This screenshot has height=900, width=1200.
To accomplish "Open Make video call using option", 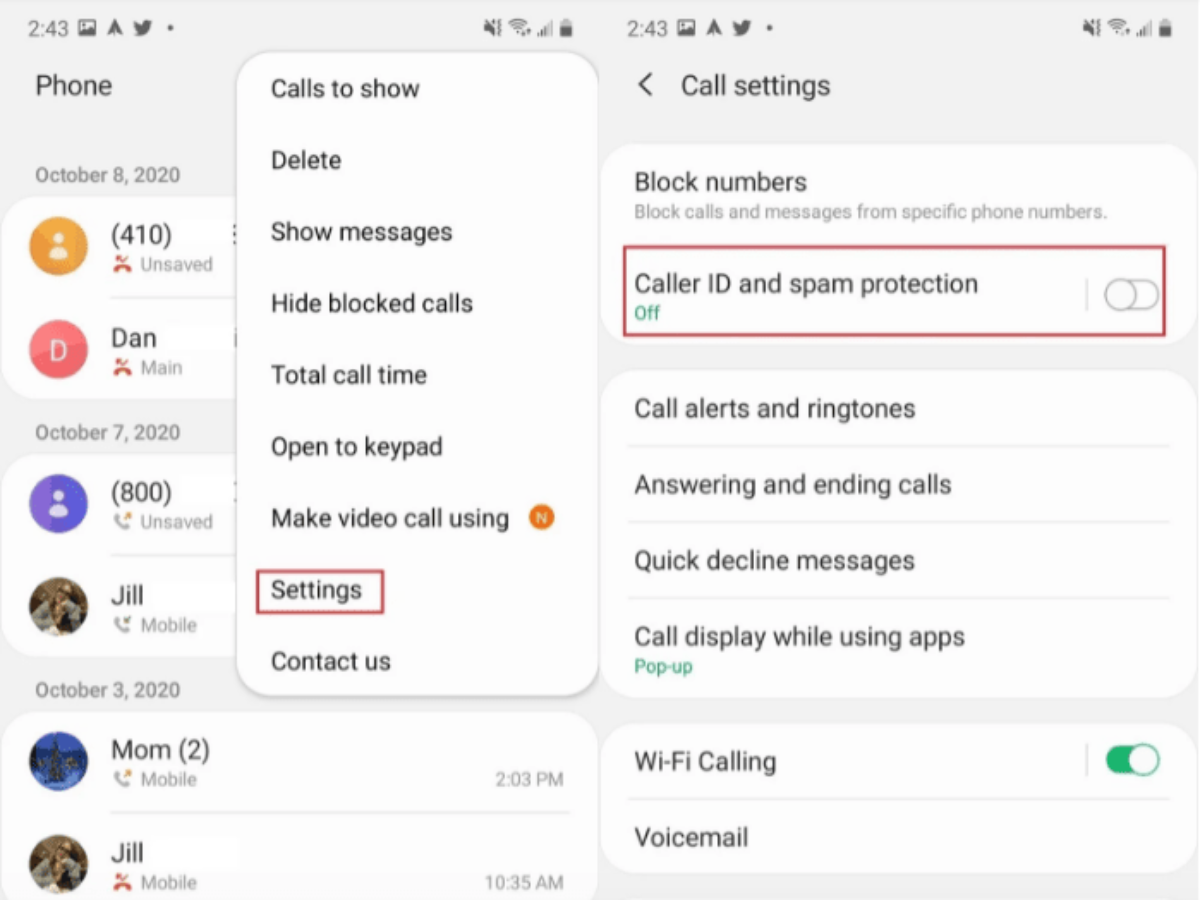I will 390,518.
